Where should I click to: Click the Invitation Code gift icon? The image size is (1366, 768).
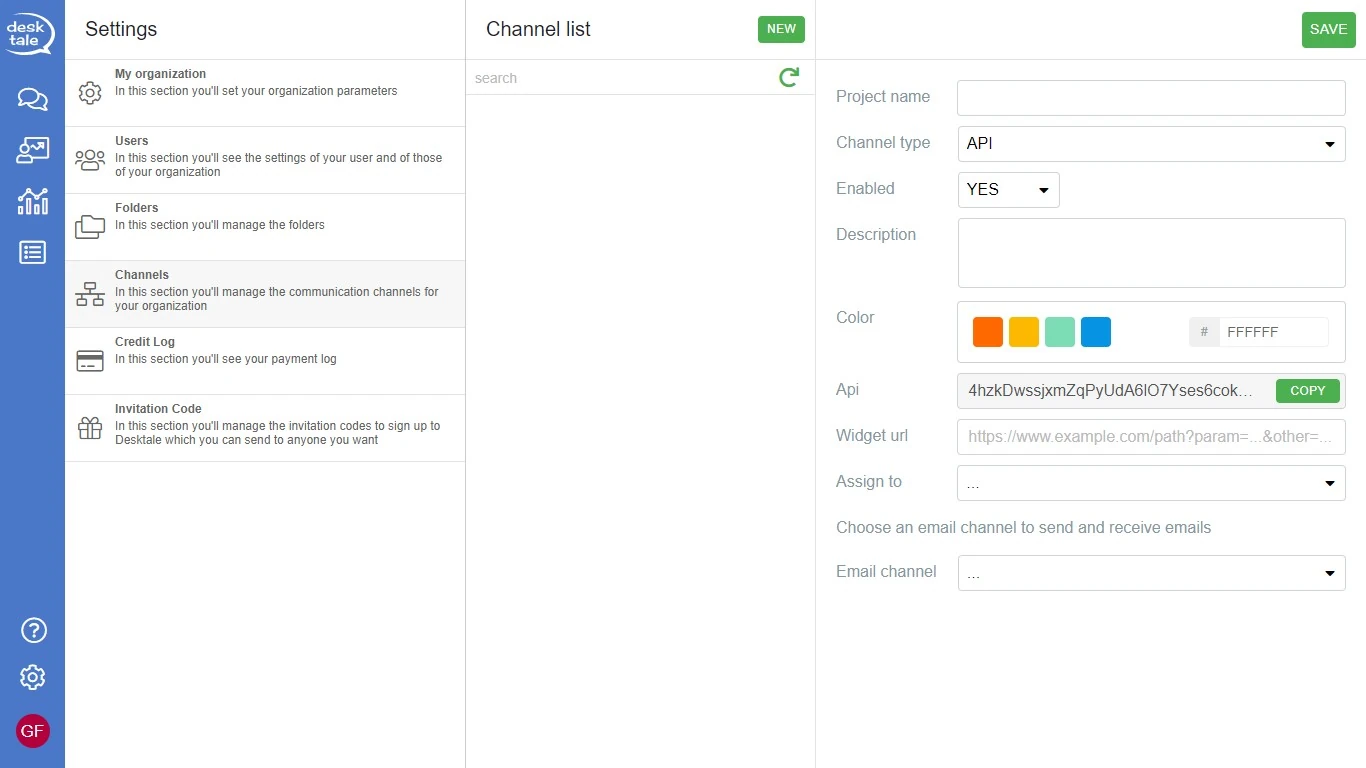click(90, 428)
